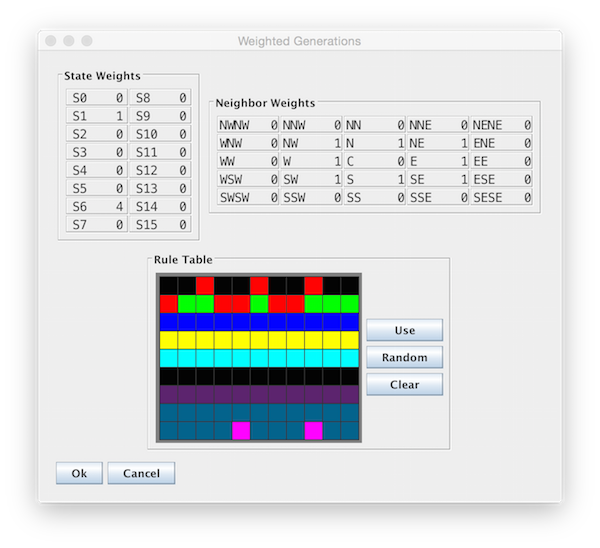Focus the SS neighbor weight field
The width and height of the screenshot is (600, 548).
click(375, 197)
